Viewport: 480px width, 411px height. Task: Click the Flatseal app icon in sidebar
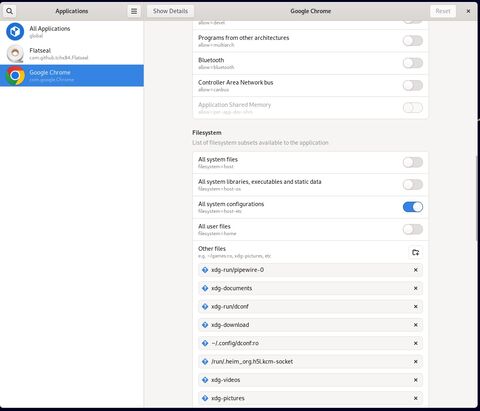15,54
